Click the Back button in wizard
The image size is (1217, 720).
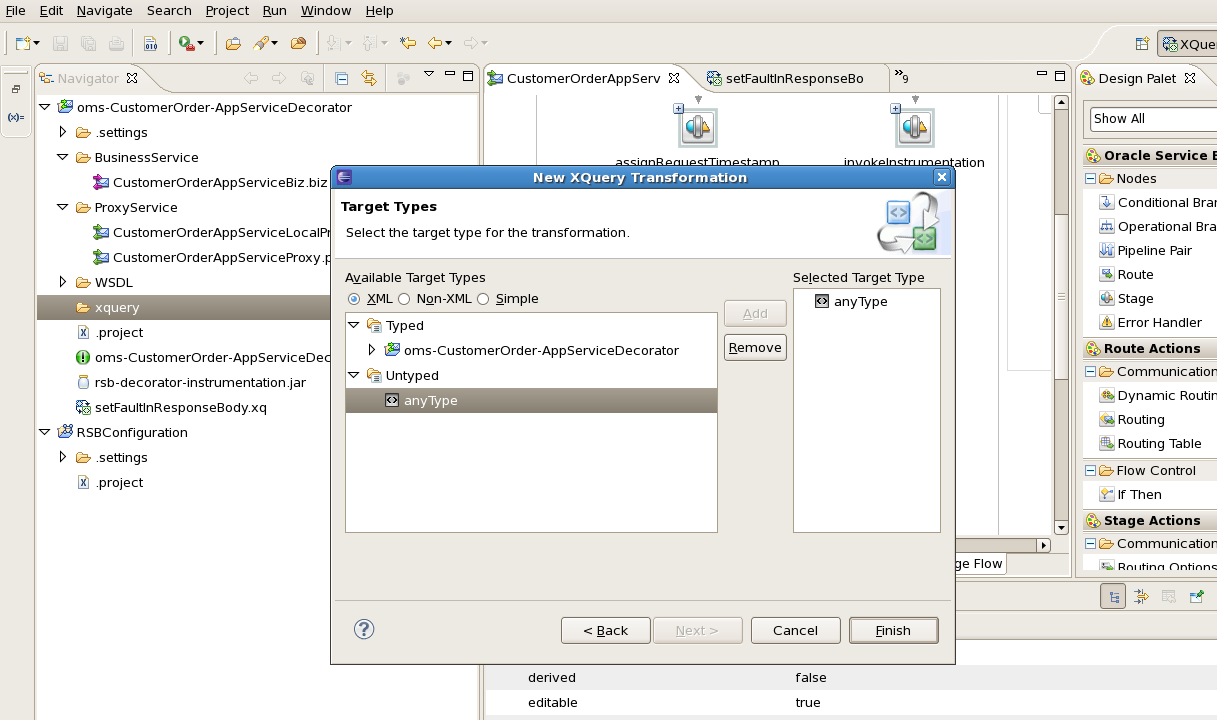[605, 630]
